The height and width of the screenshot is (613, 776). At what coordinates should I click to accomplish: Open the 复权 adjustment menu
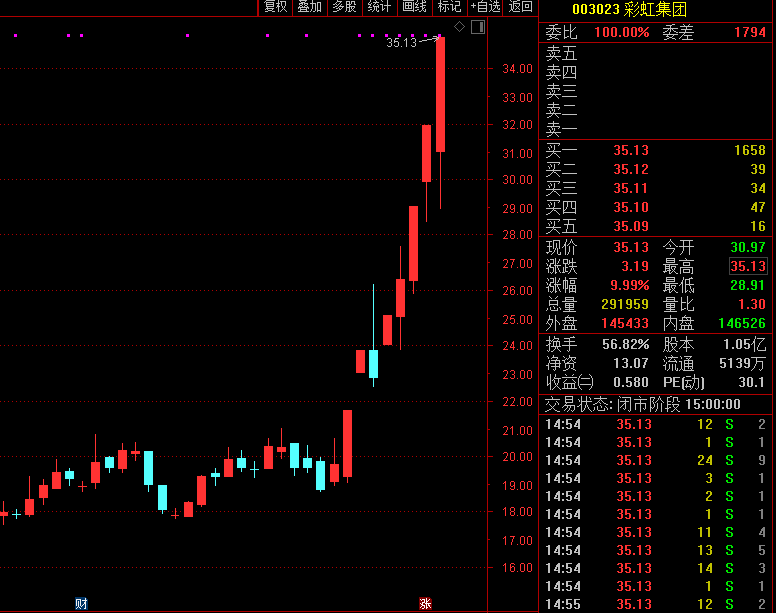tap(275, 7)
